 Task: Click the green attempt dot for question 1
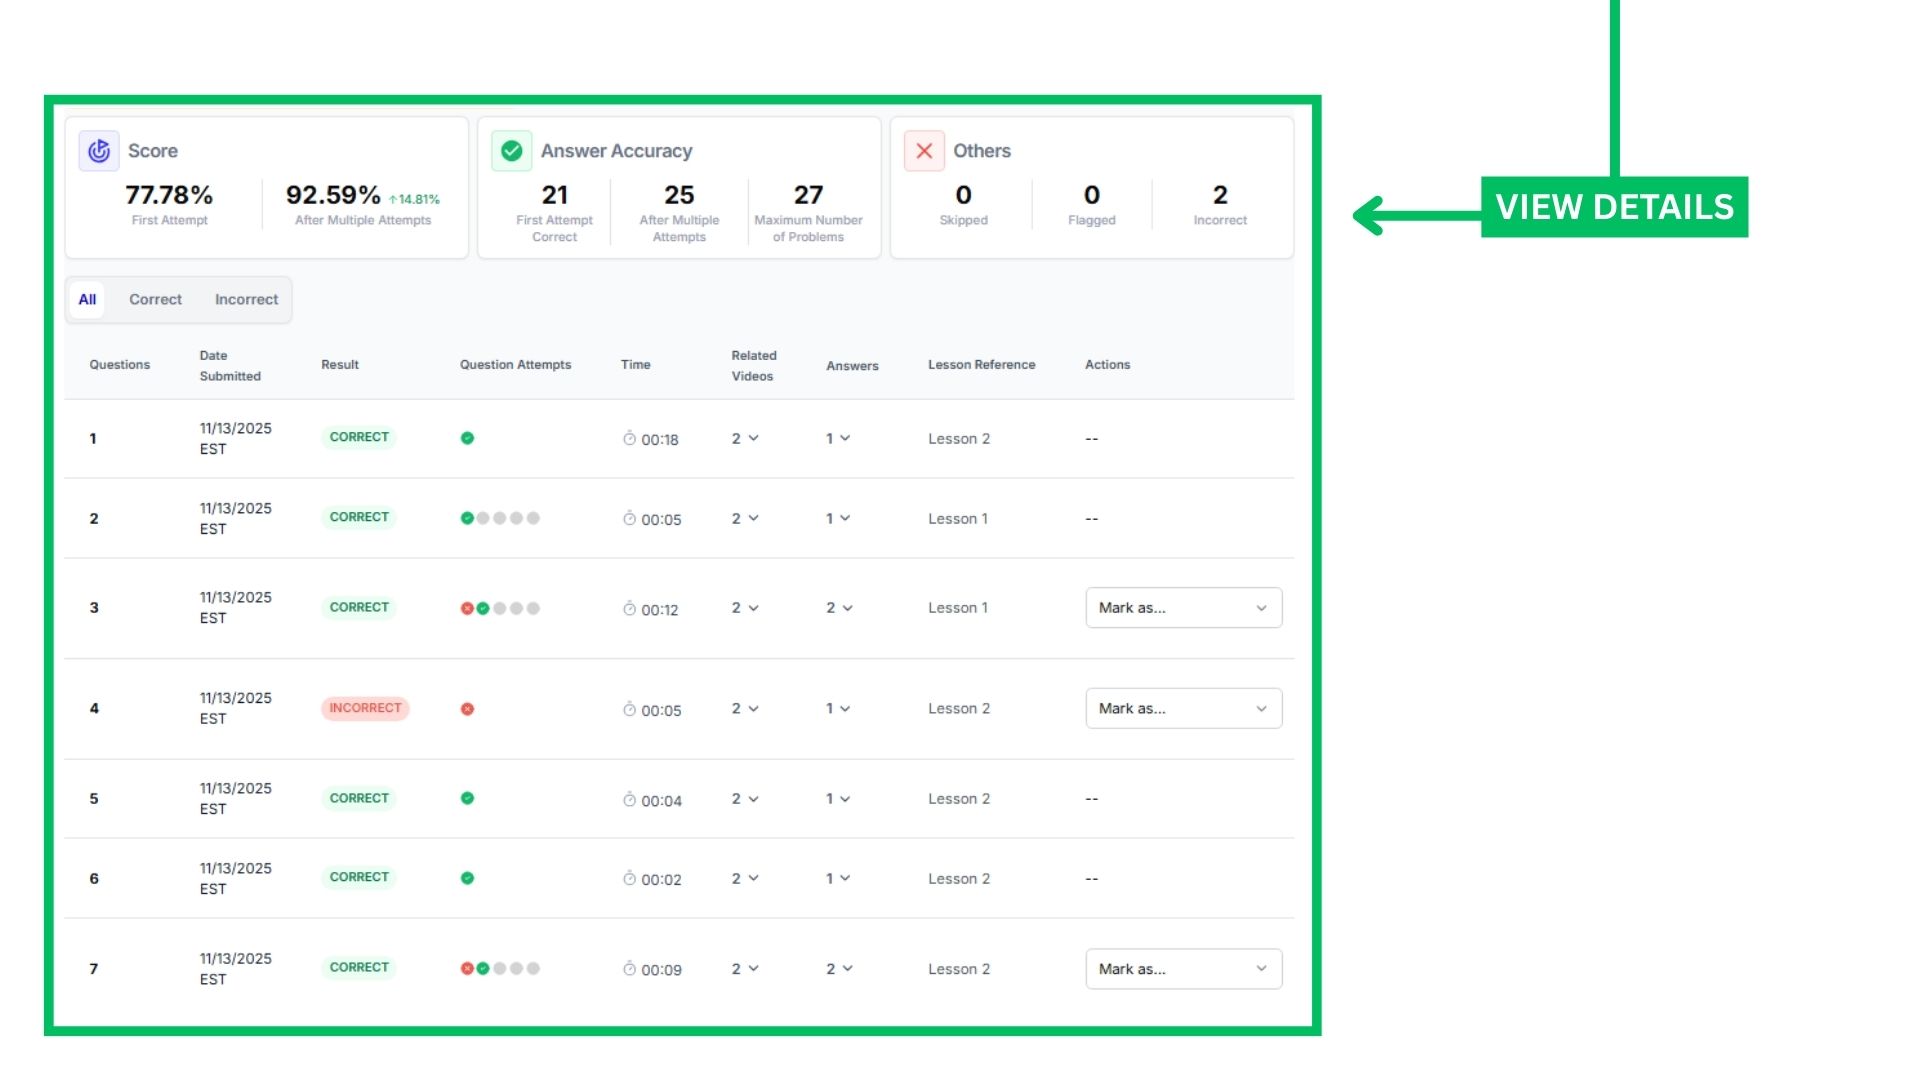(x=467, y=438)
